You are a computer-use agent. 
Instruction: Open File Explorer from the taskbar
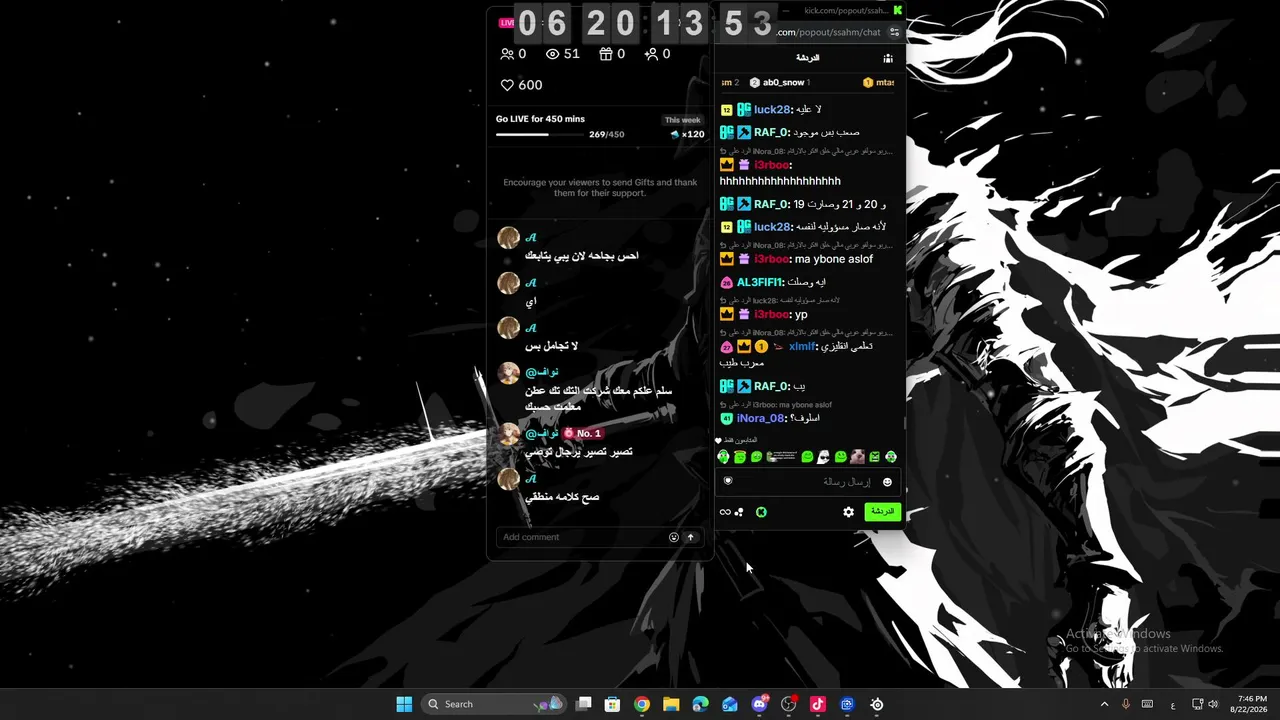click(x=671, y=704)
